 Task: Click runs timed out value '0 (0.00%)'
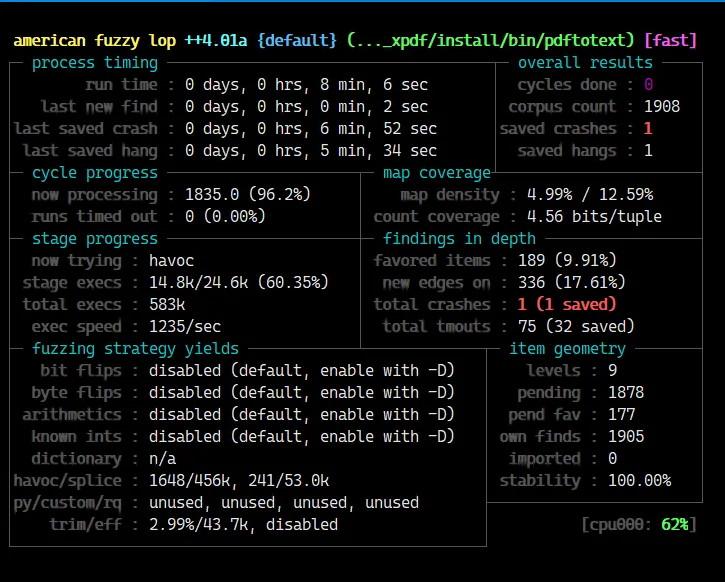click(x=225, y=217)
